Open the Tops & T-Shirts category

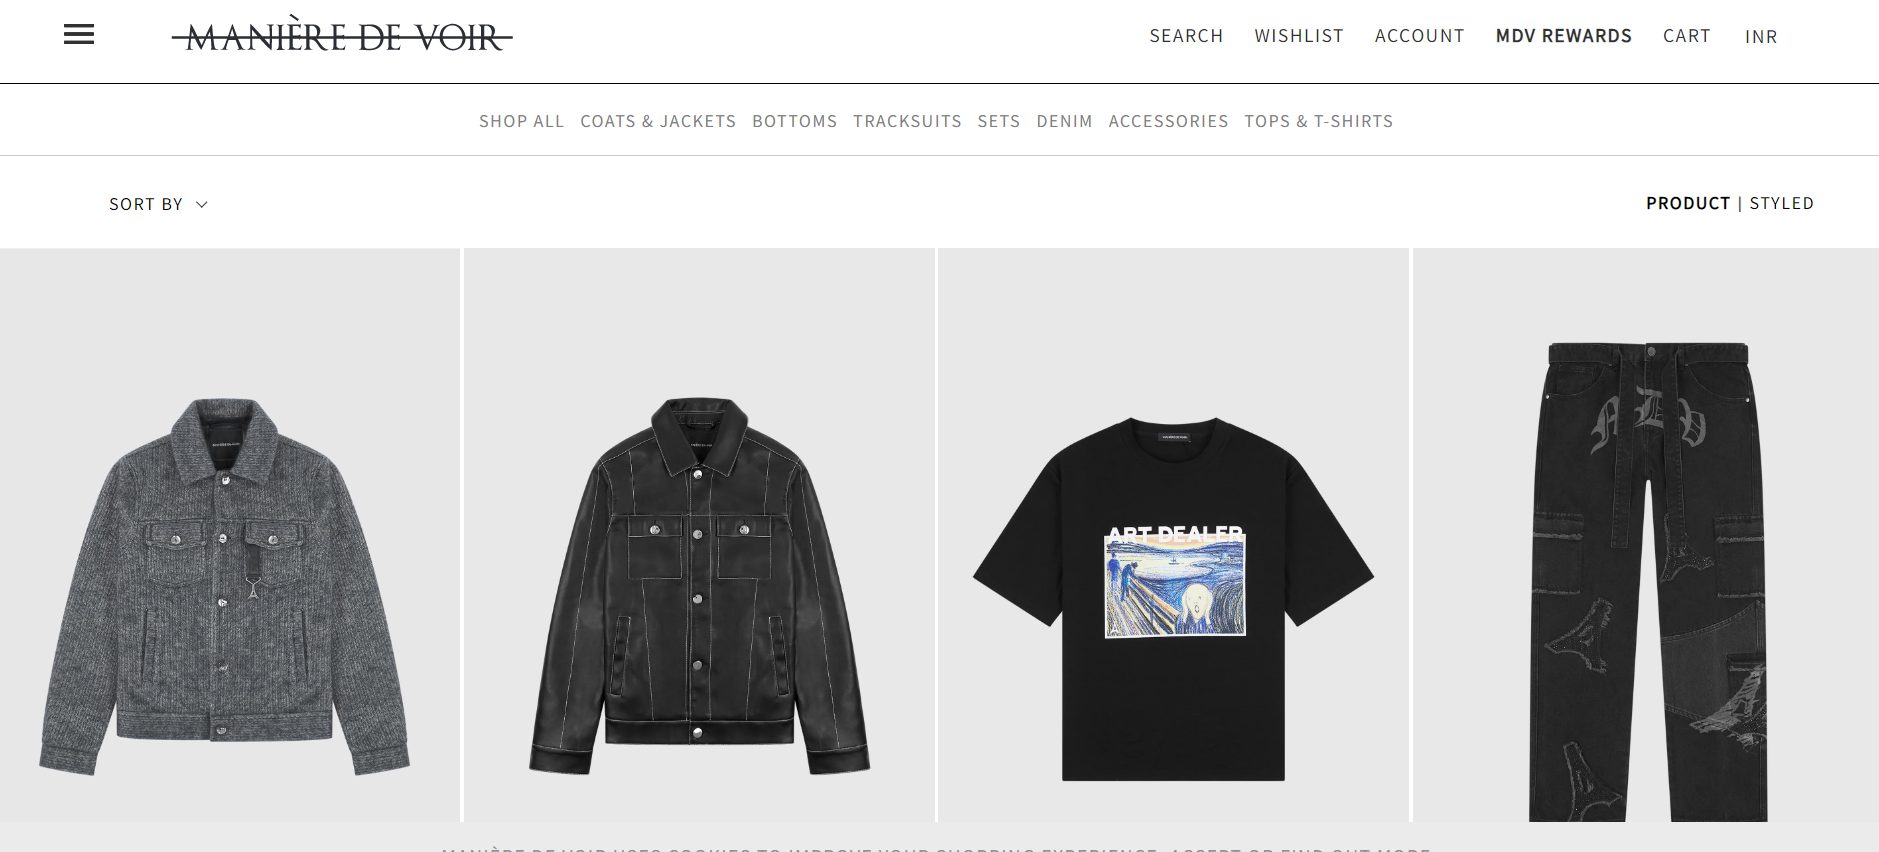(1318, 121)
